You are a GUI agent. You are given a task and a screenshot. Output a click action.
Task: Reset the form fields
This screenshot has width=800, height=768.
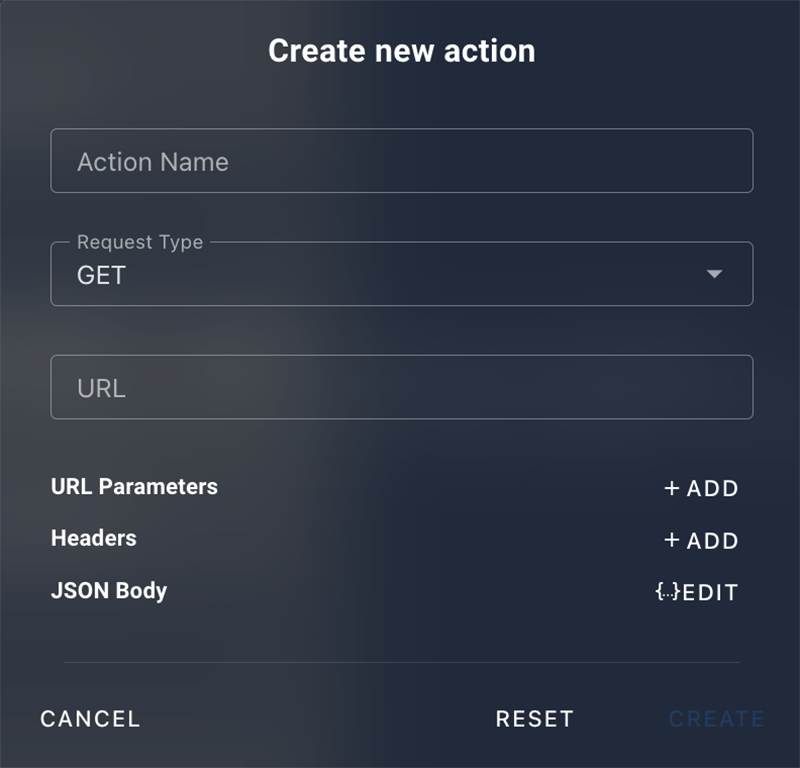[x=535, y=719]
